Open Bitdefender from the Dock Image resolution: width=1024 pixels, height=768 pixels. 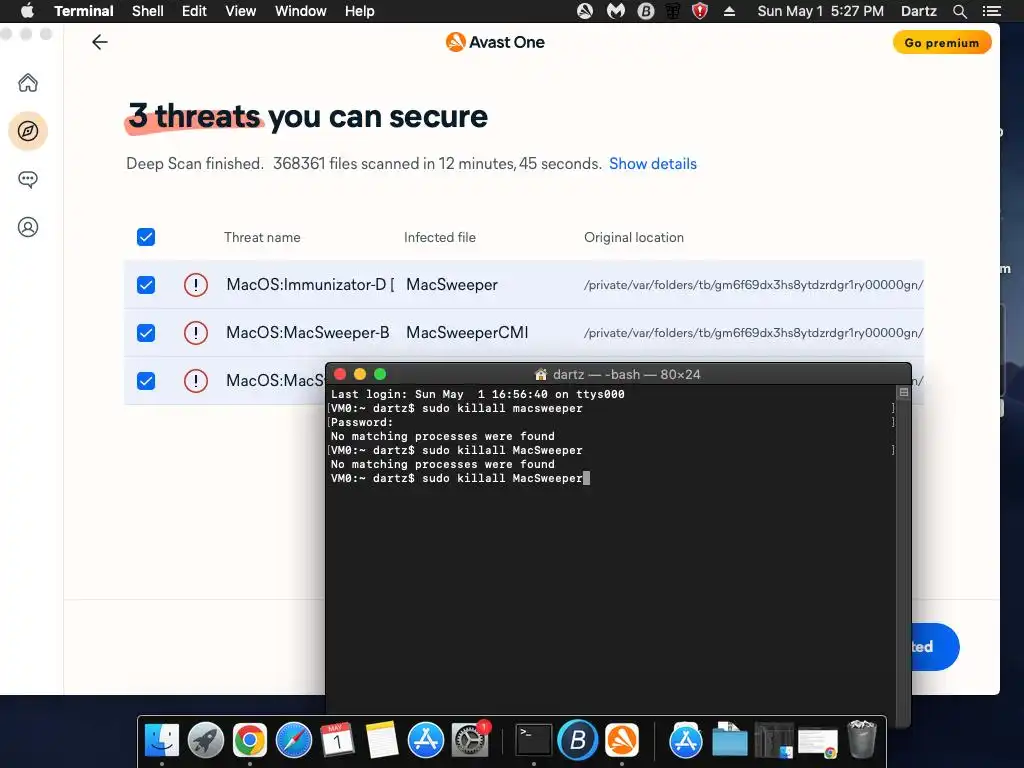577,741
